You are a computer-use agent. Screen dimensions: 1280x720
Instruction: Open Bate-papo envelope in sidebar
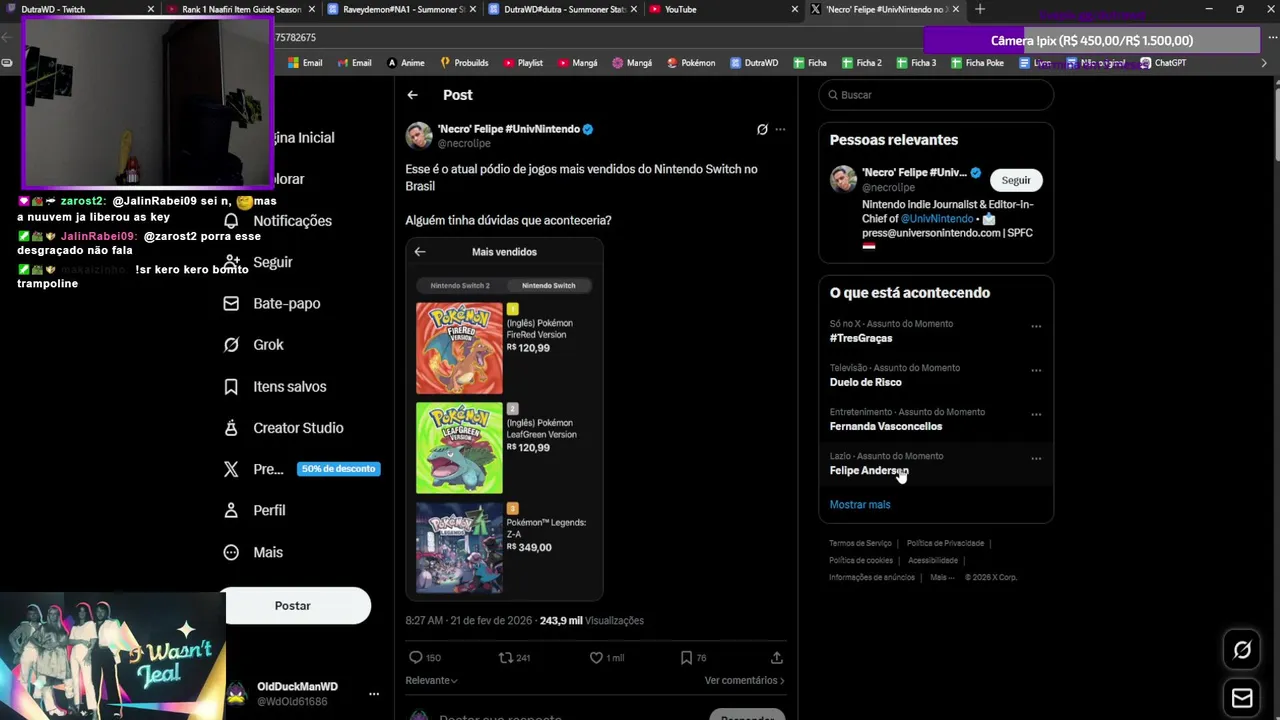(231, 303)
